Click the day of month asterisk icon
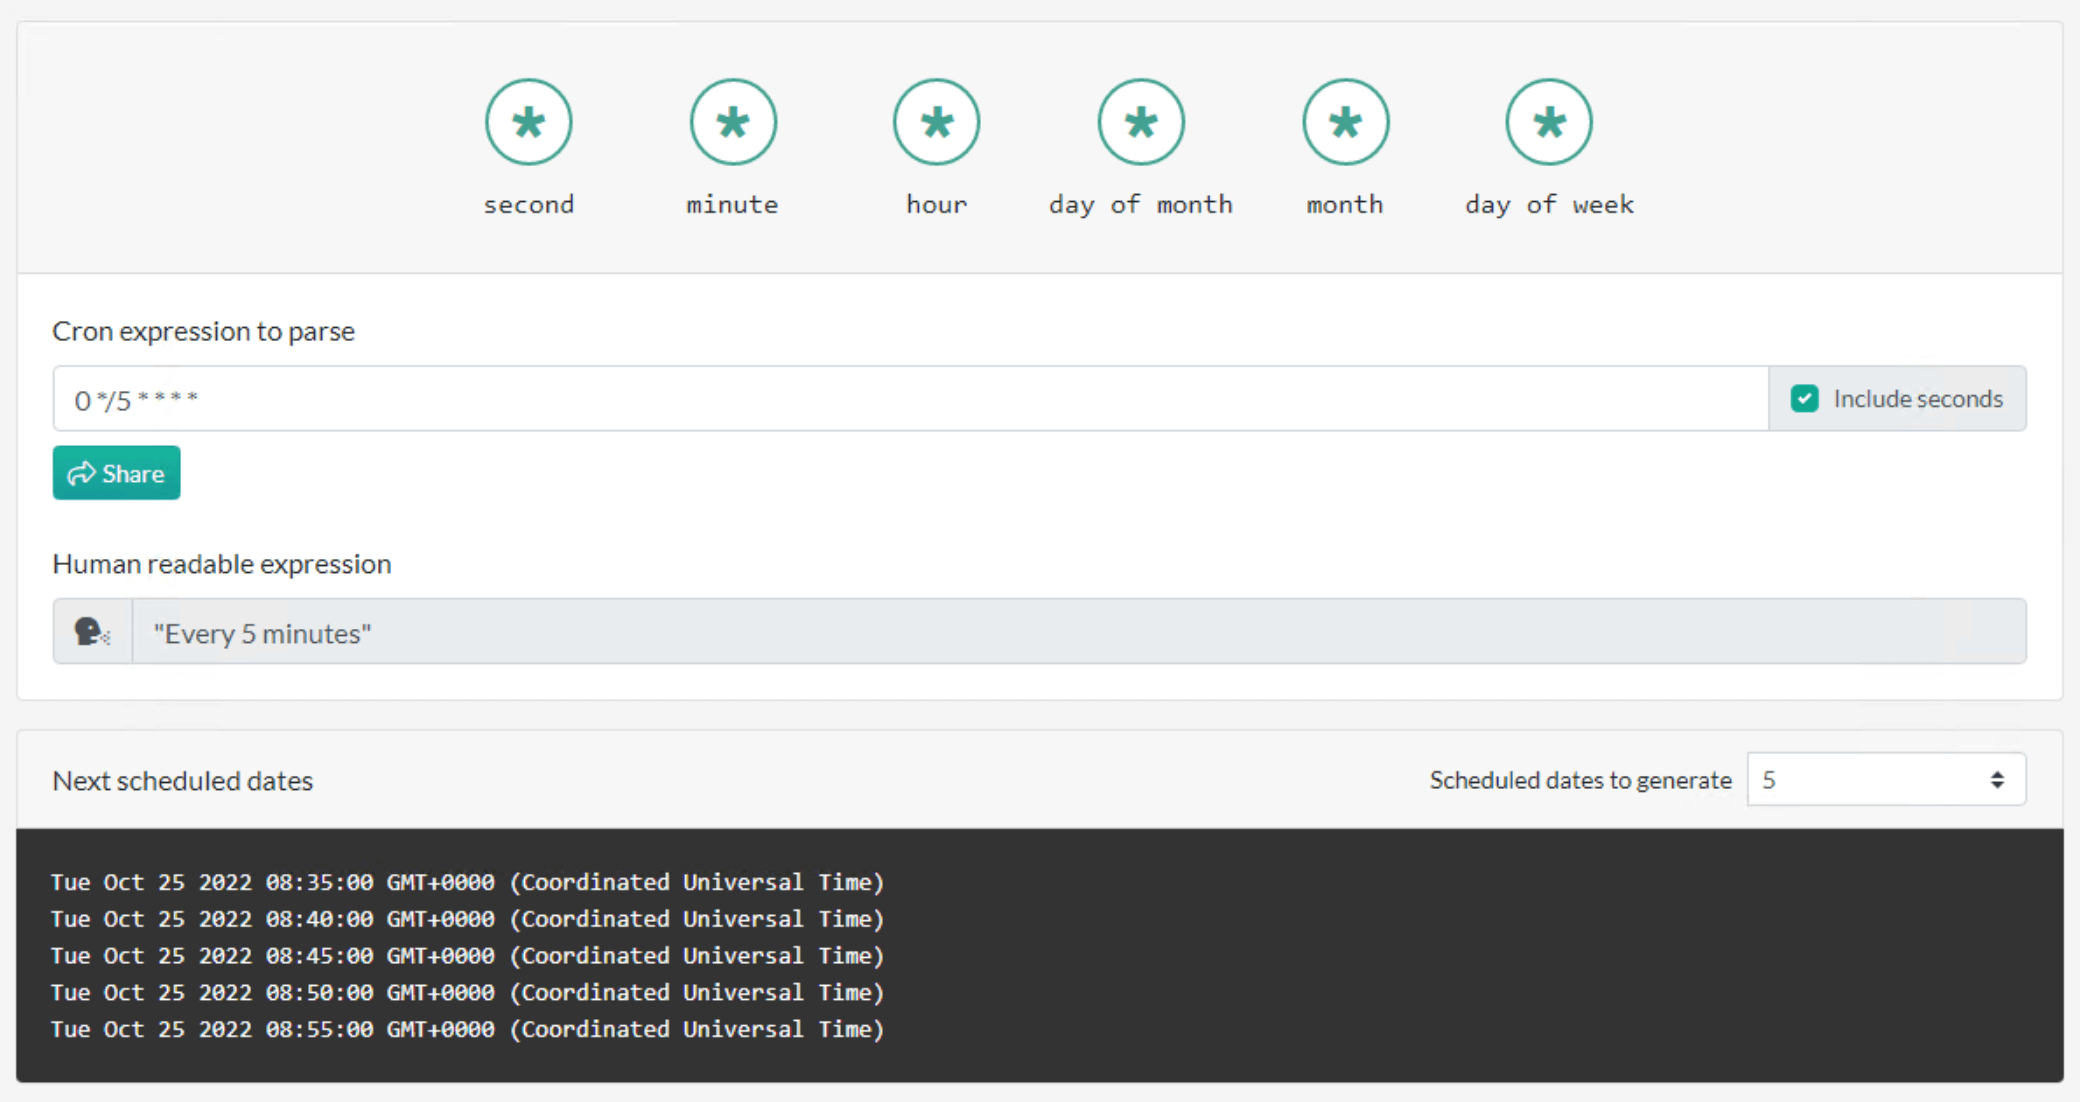The width and height of the screenshot is (2080, 1102). tap(1140, 121)
